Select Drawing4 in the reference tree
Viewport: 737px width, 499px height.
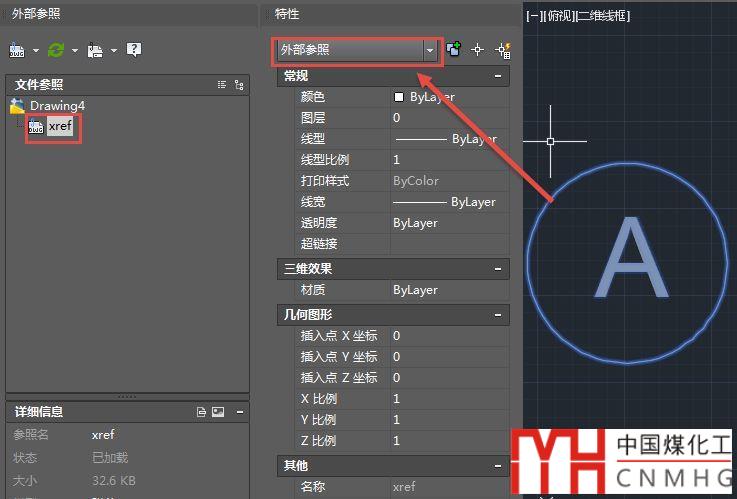[57, 106]
